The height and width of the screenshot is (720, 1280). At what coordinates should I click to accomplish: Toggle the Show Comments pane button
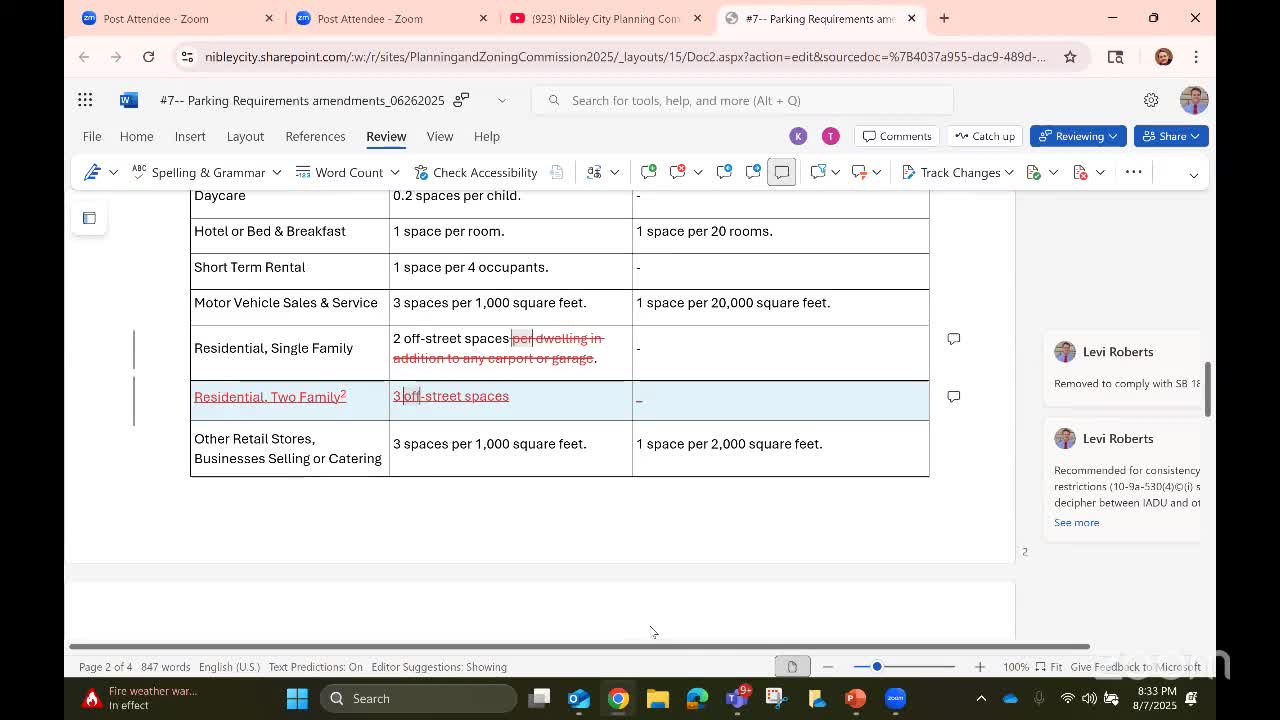(x=782, y=172)
